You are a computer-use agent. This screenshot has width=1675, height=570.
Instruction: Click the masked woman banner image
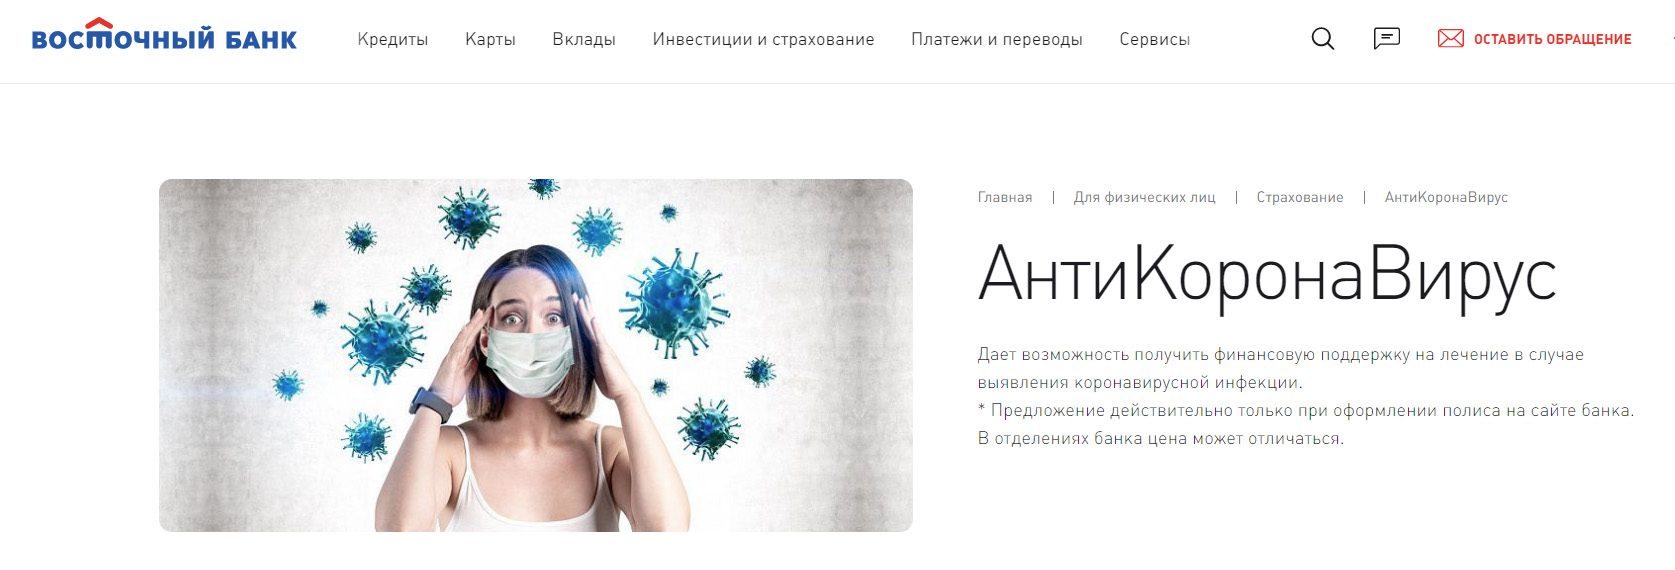[x=536, y=355]
